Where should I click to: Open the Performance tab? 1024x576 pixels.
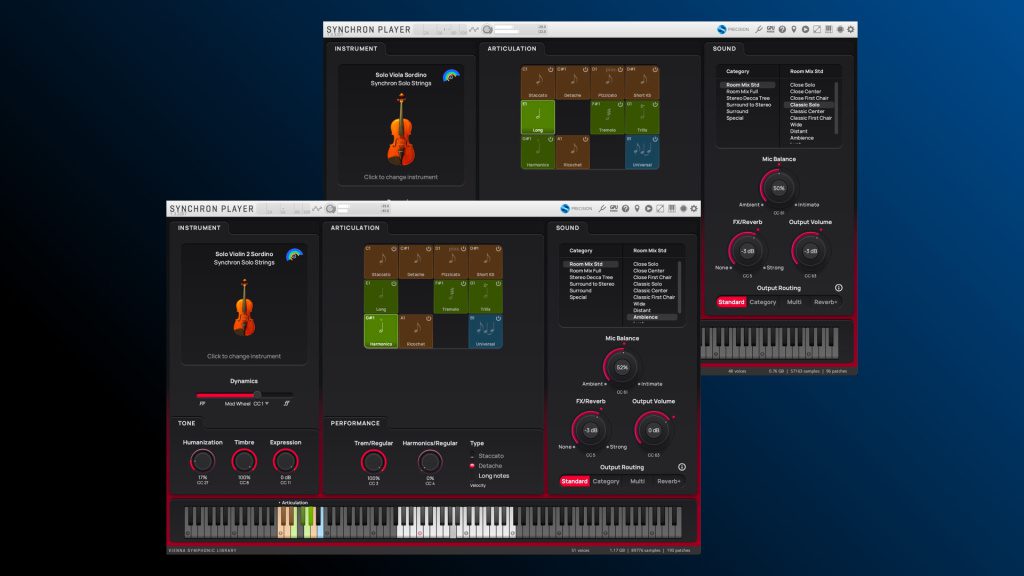(x=355, y=423)
